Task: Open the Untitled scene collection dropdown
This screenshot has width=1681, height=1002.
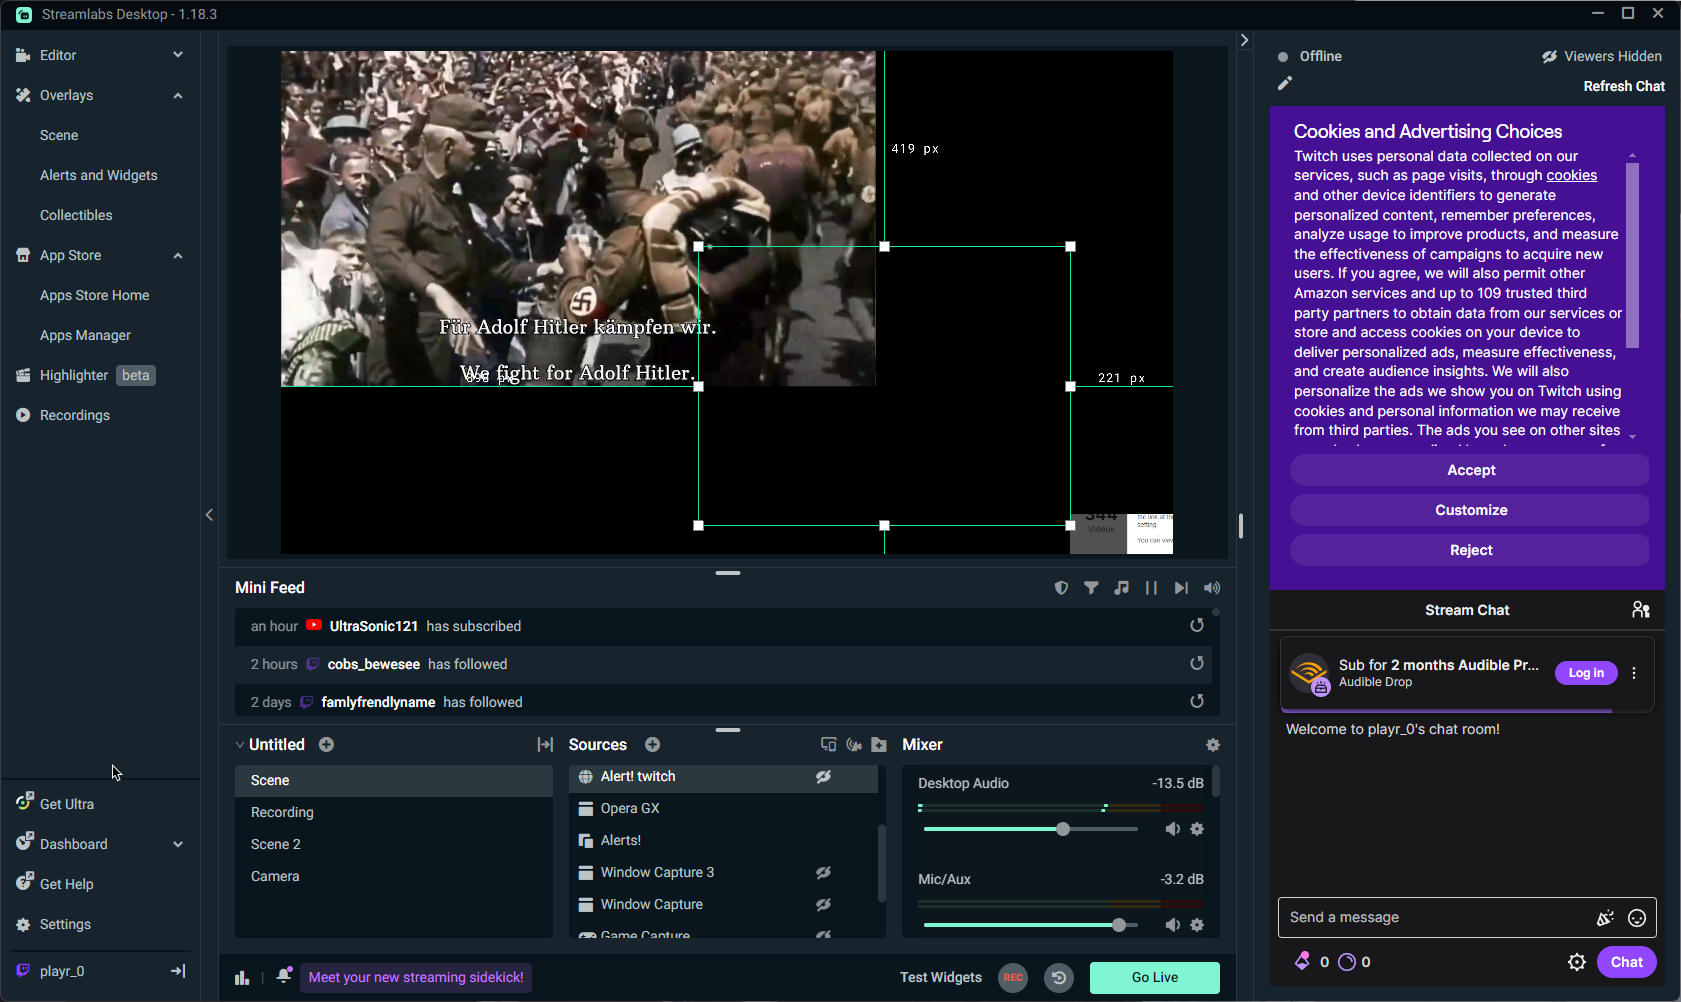Action: [x=270, y=745]
